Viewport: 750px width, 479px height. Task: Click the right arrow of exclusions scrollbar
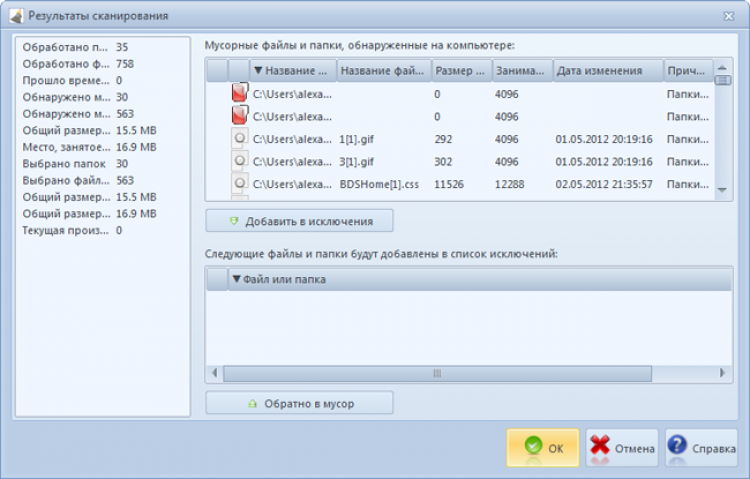click(x=722, y=373)
